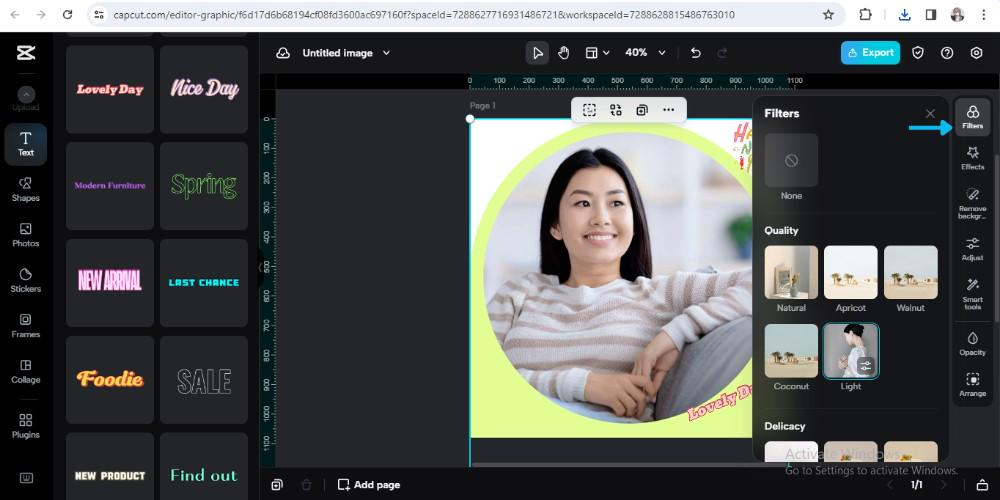Select the Hand pan tool

point(563,53)
